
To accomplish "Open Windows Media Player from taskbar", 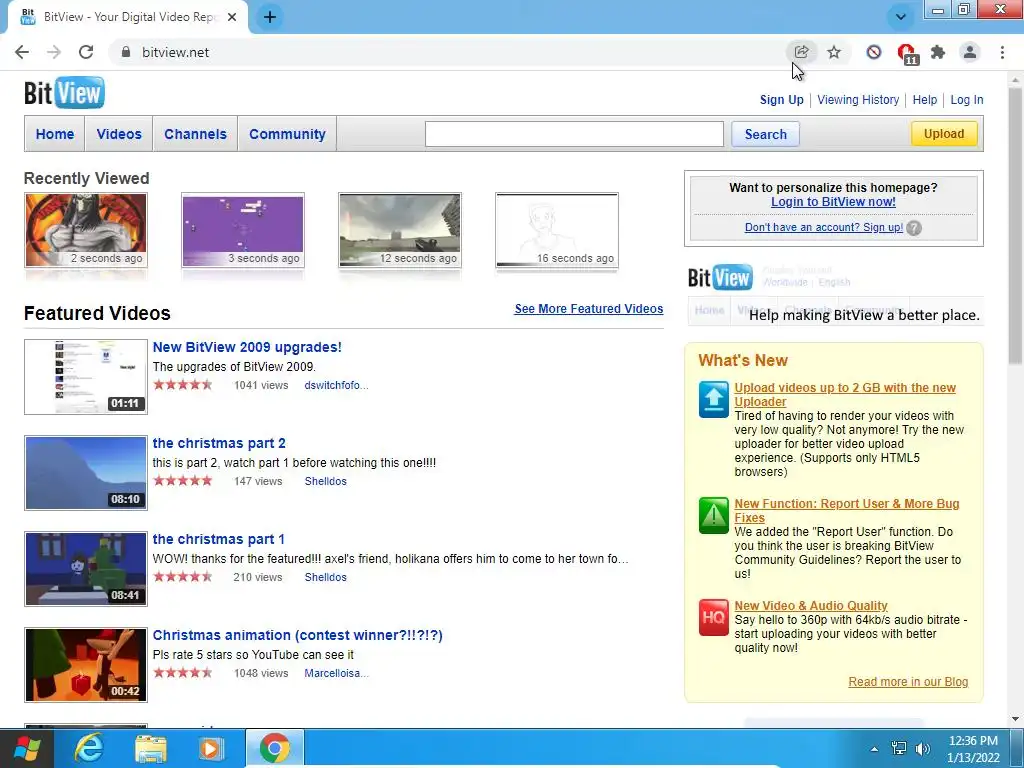I will (x=211, y=748).
